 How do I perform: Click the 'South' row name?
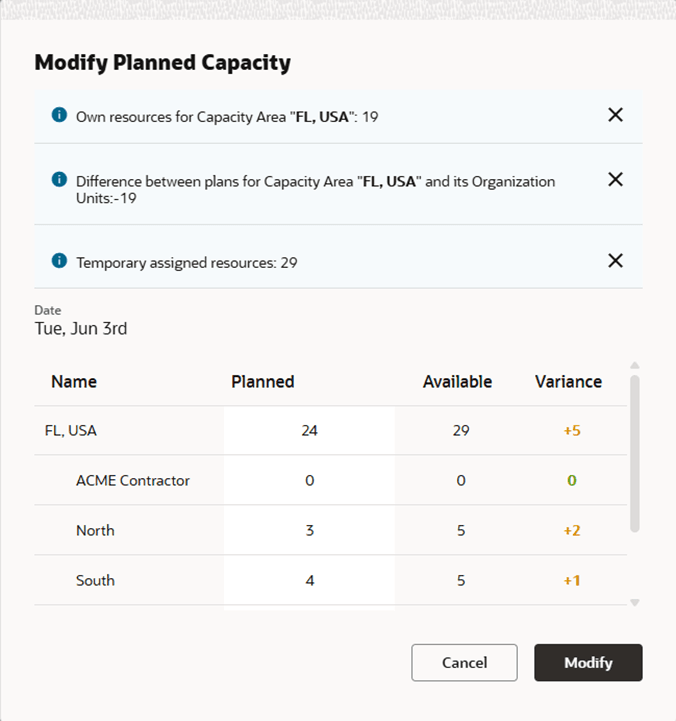click(95, 580)
